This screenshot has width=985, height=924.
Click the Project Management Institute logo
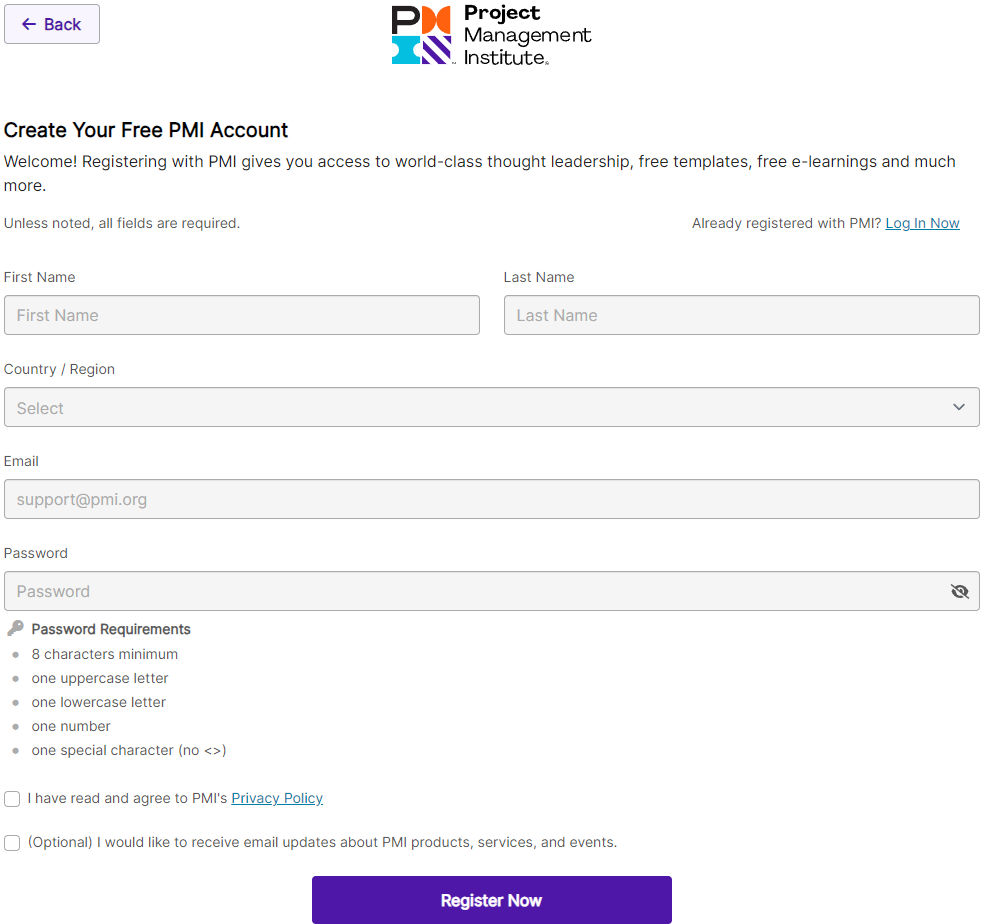pyautogui.click(x=491, y=35)
